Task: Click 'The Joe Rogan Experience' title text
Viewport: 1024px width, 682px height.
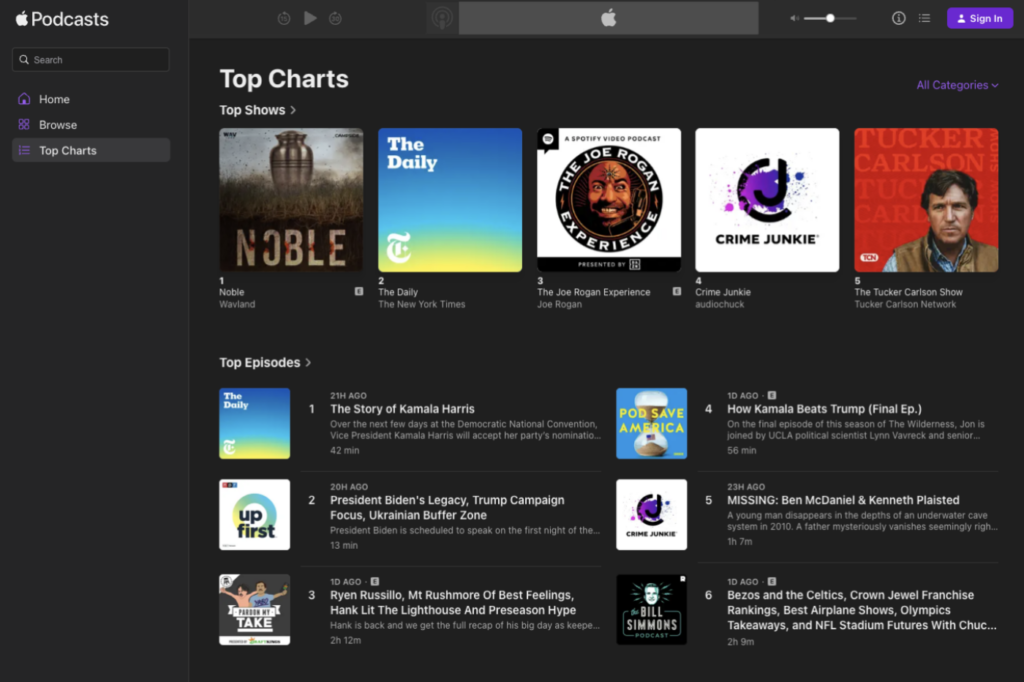Action: (594, 292)
